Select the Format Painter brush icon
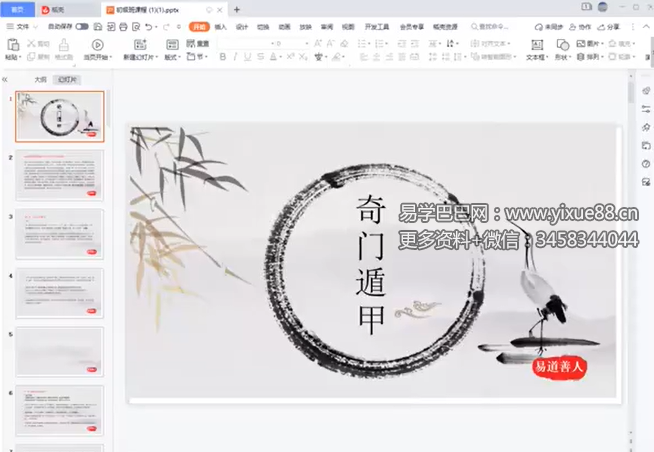 (64, 45)
